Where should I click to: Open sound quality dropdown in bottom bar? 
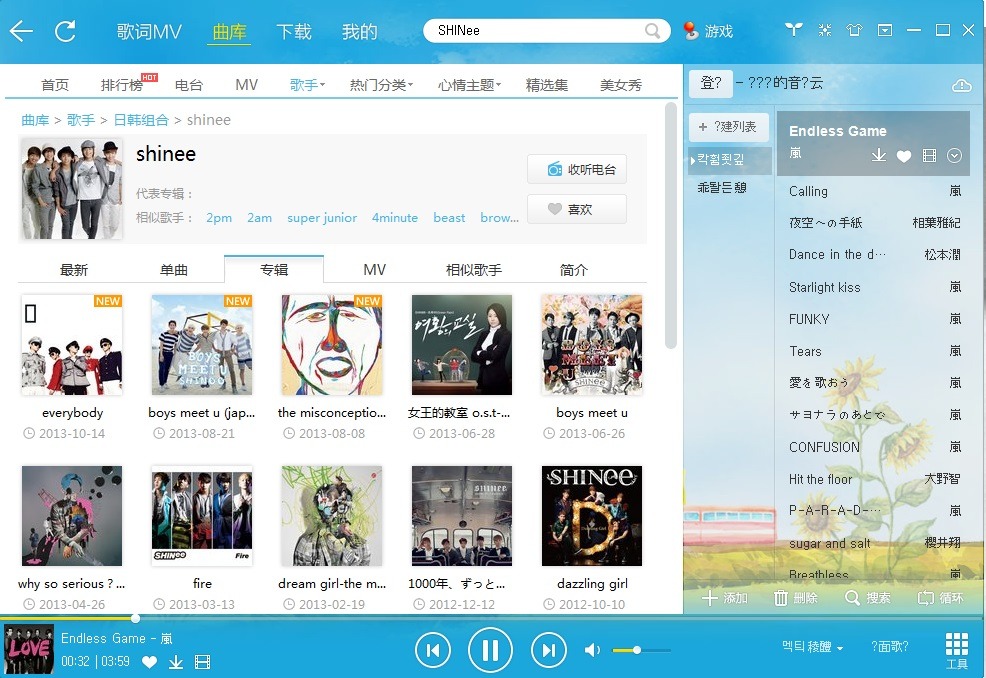pyautogui.click(x=812, y=647)
